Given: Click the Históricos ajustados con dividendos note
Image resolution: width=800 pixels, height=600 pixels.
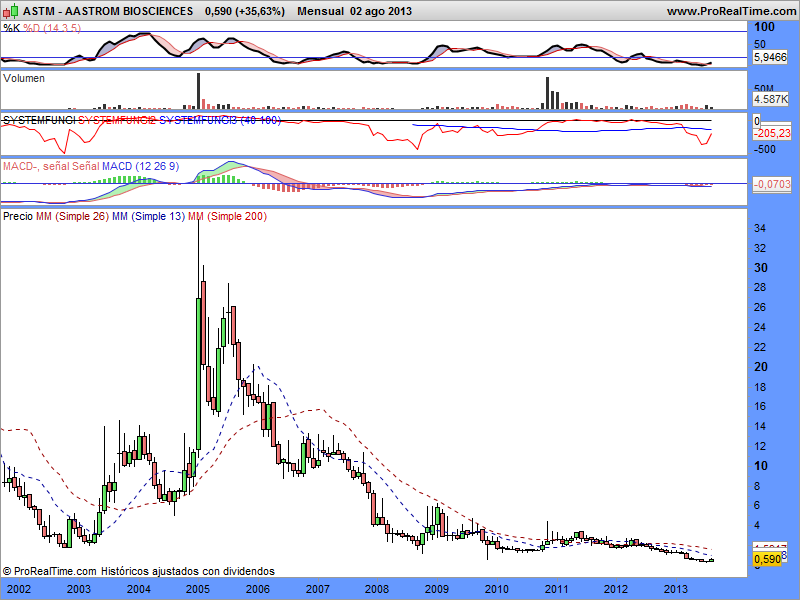Looking at the screenshot, I should tap(188, 571).
